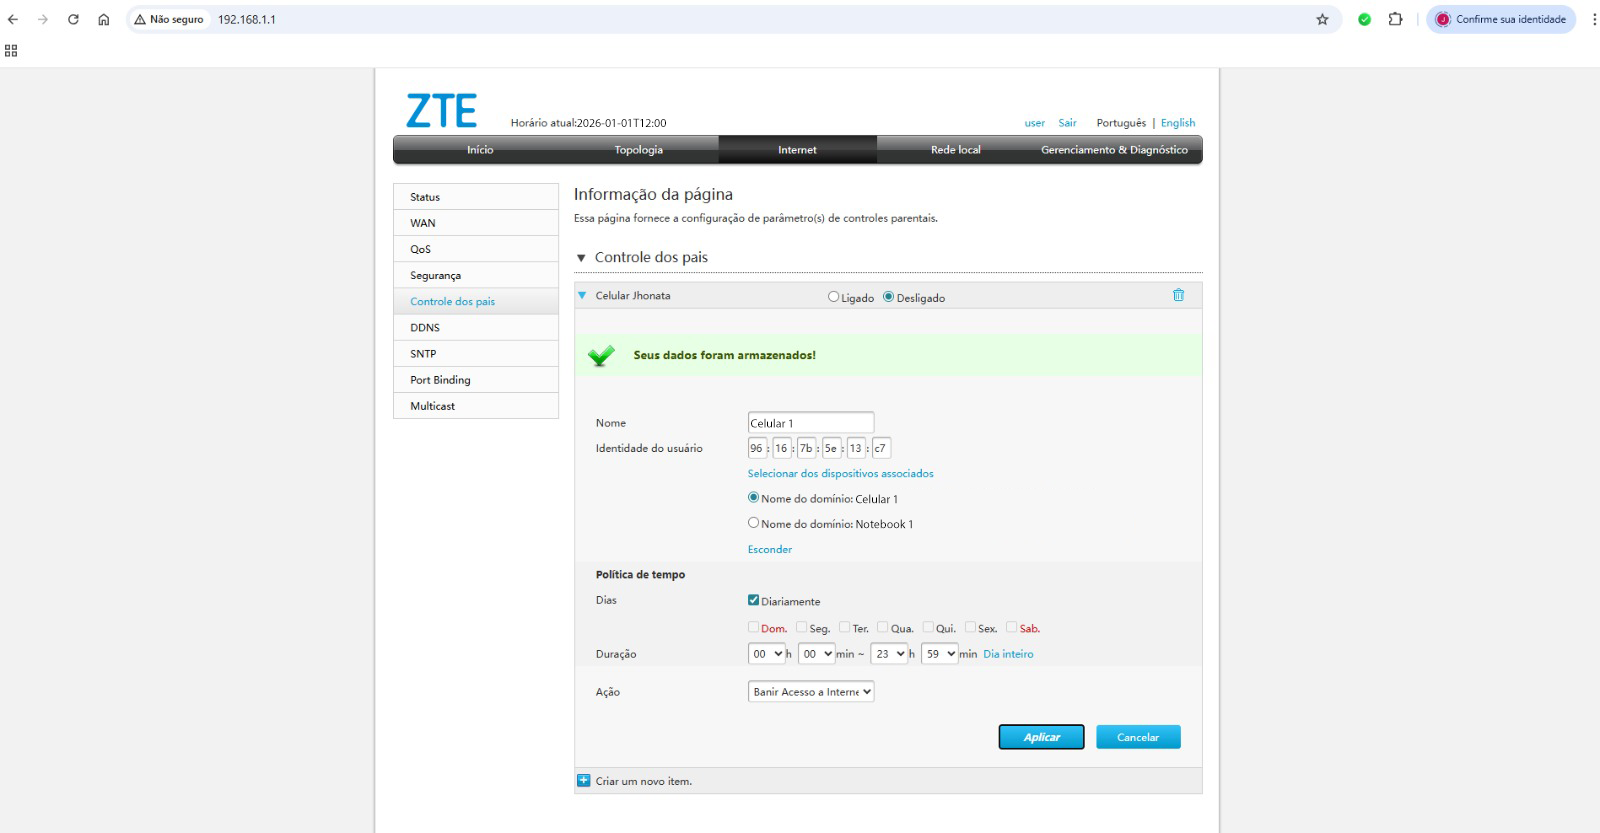Open the Ação dropdown Banir Acesso
This screenshot has width=1600, height=833.
[x=811, y=691]
